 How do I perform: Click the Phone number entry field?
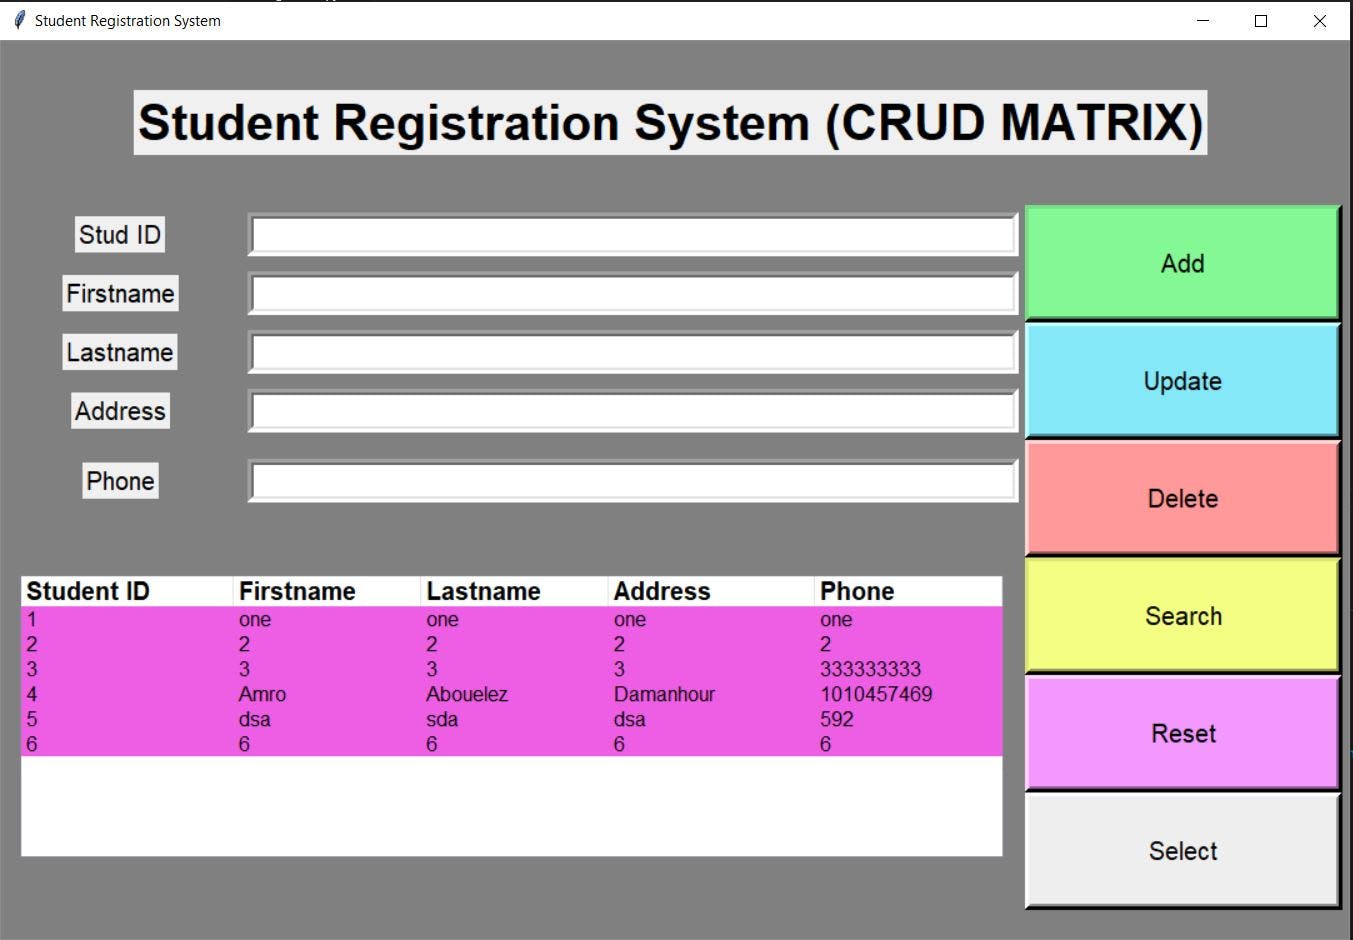tap(633, 481)
